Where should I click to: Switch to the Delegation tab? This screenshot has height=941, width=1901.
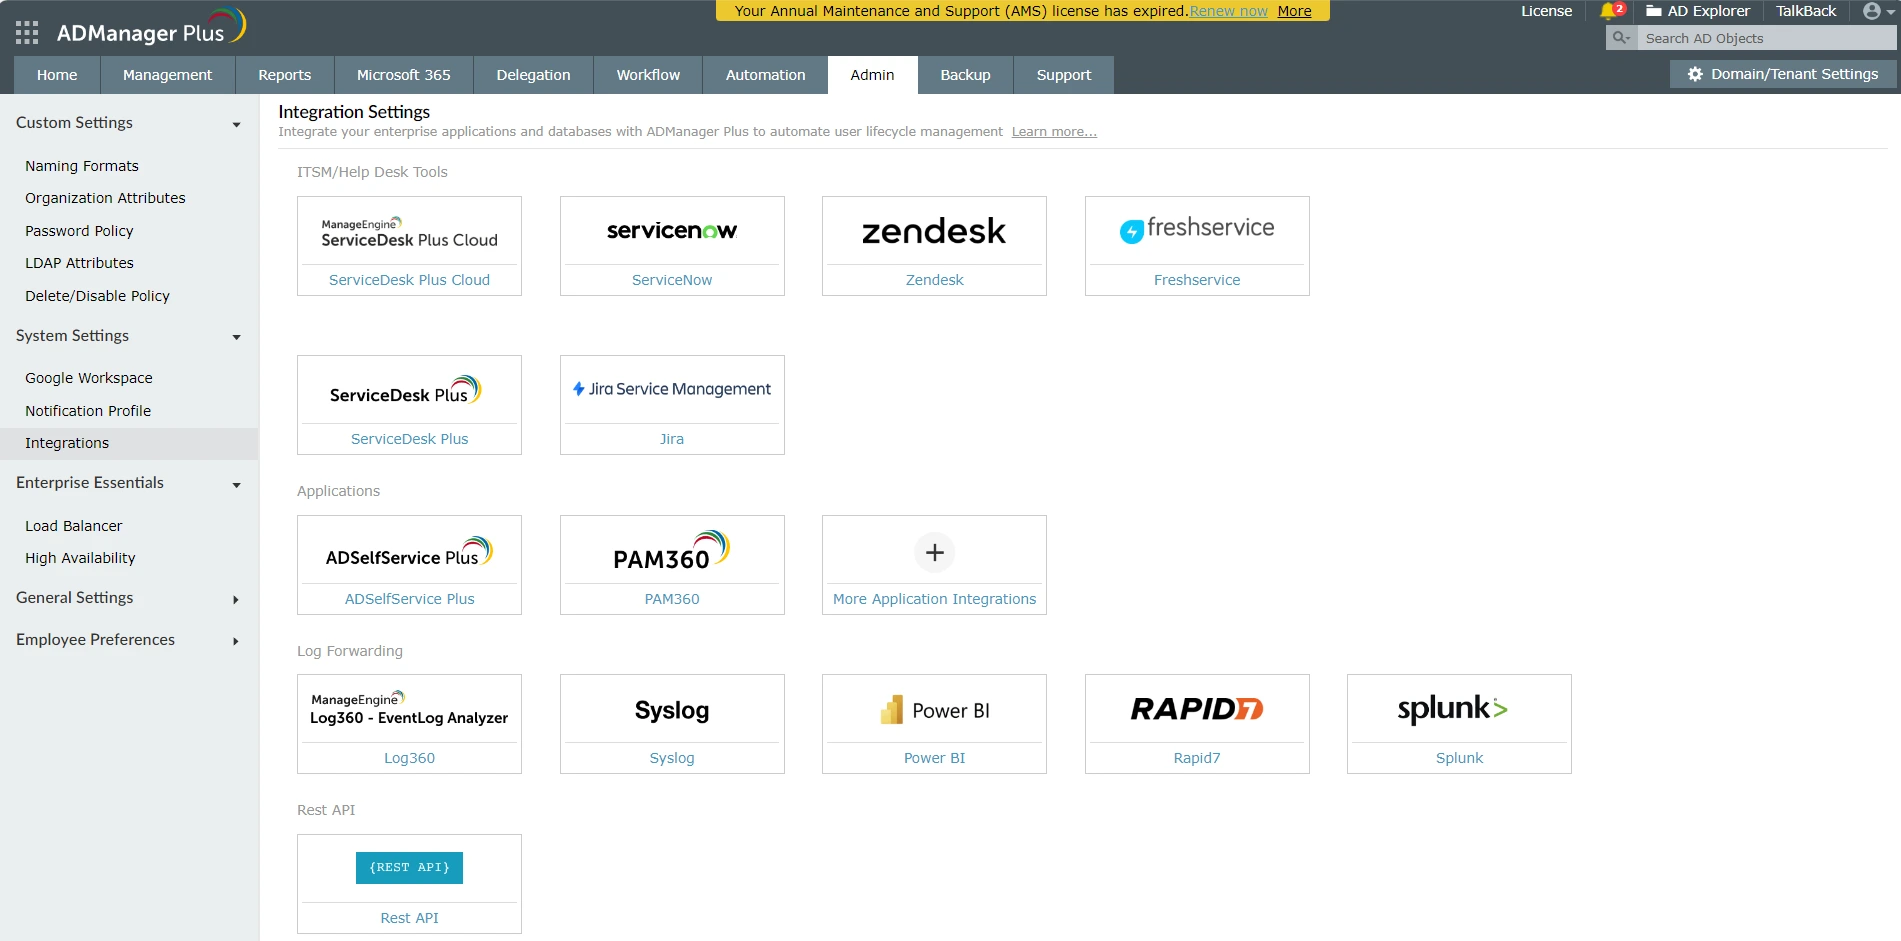pos(533,75)
